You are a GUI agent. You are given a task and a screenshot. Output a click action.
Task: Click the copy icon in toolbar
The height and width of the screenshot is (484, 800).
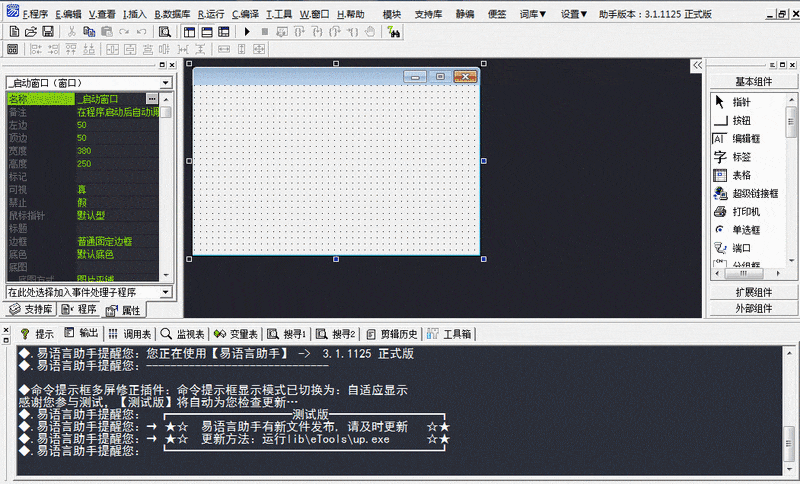click(x=89, y=32)
